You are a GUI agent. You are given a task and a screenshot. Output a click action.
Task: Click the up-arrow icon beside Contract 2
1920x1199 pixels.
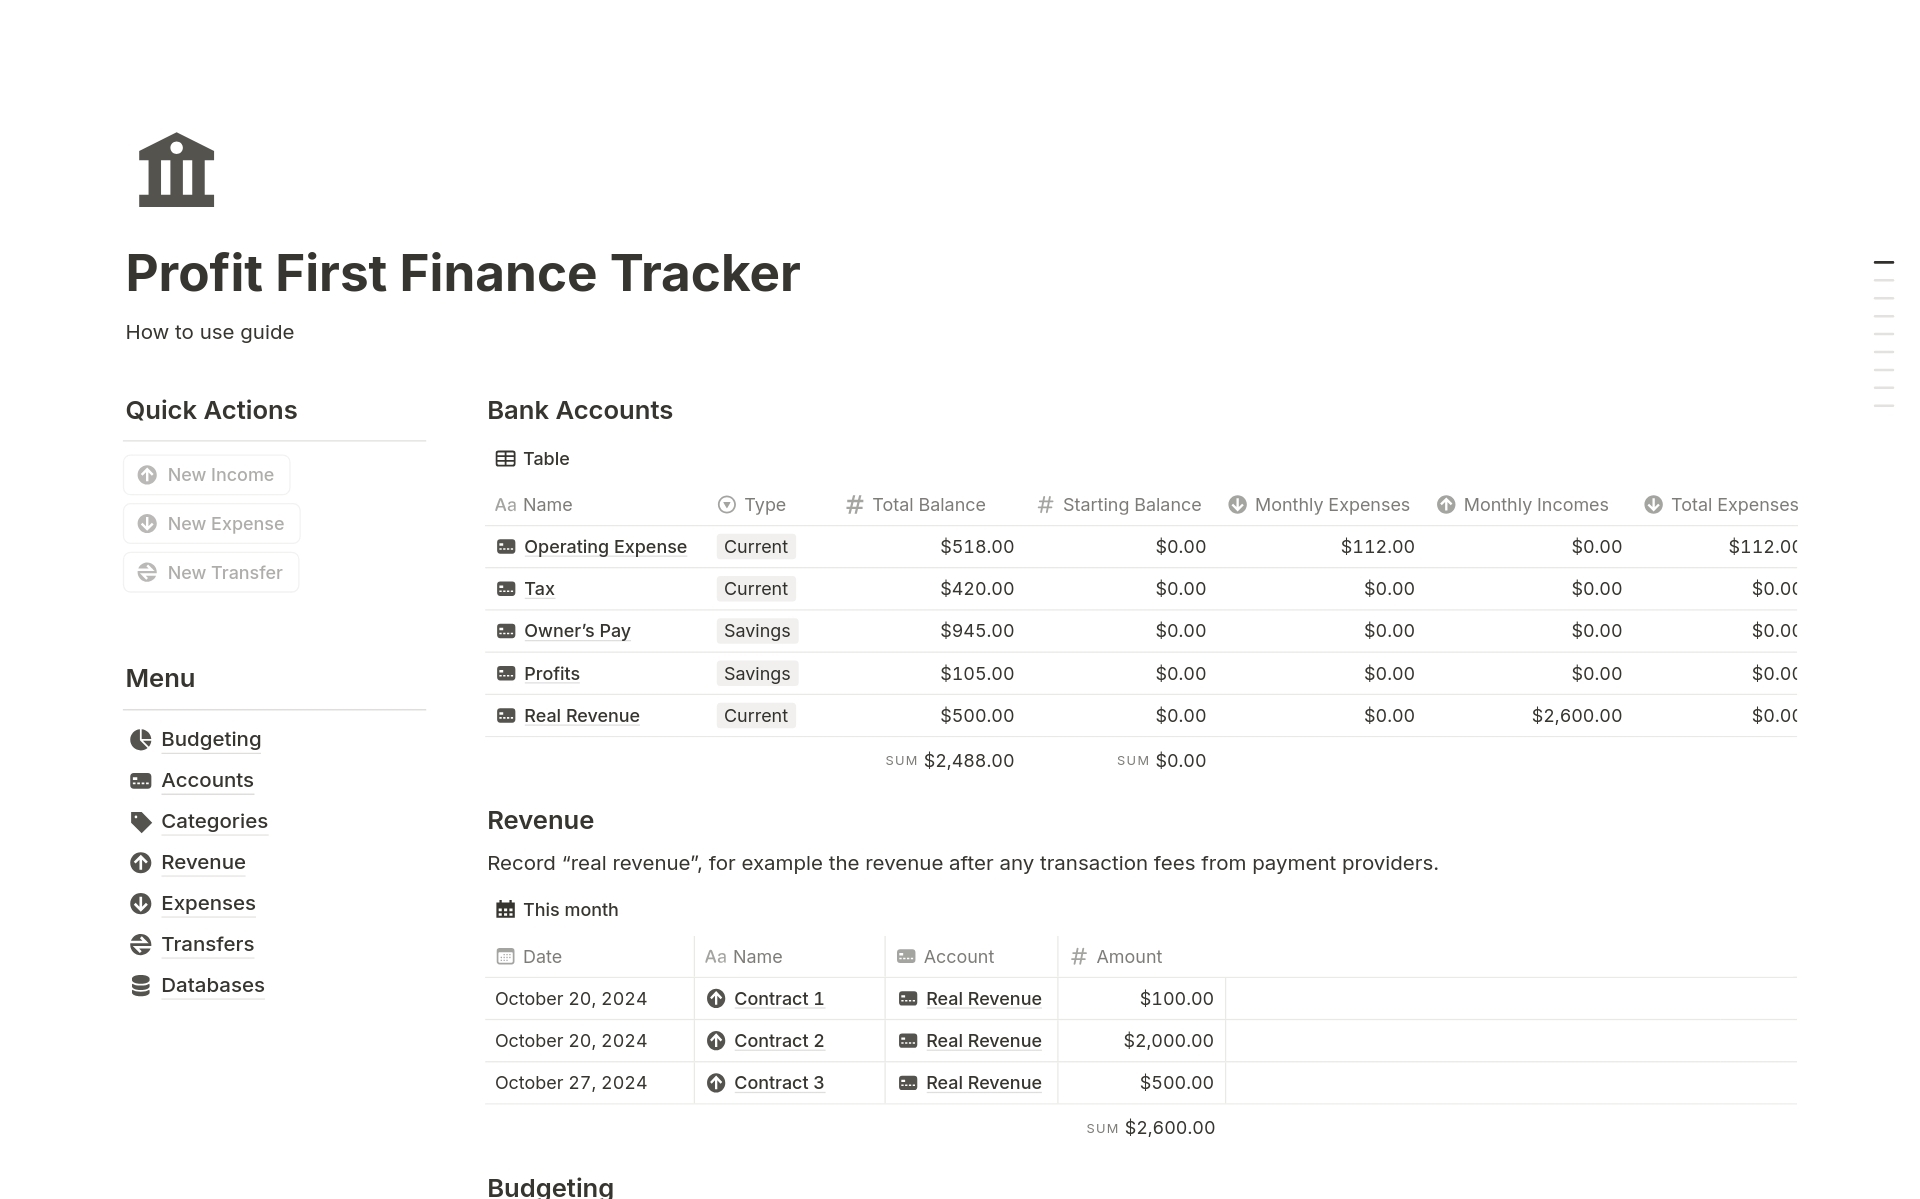coord(716,1041)
